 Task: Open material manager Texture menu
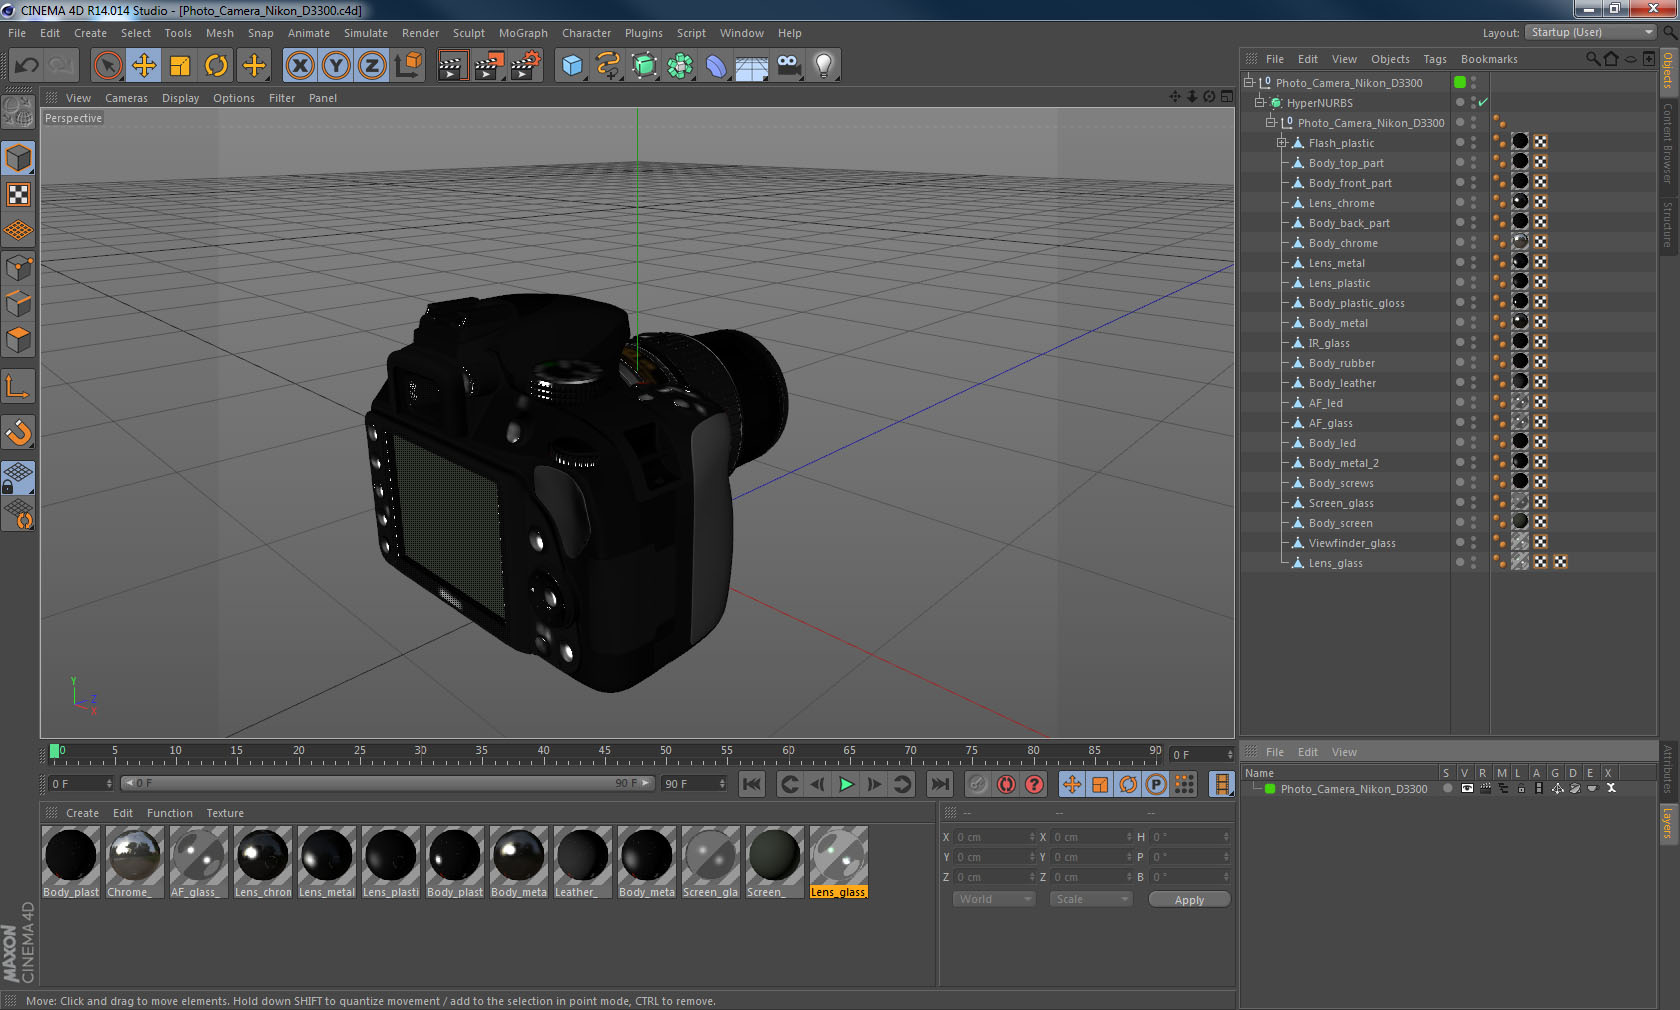coord(225,813)
